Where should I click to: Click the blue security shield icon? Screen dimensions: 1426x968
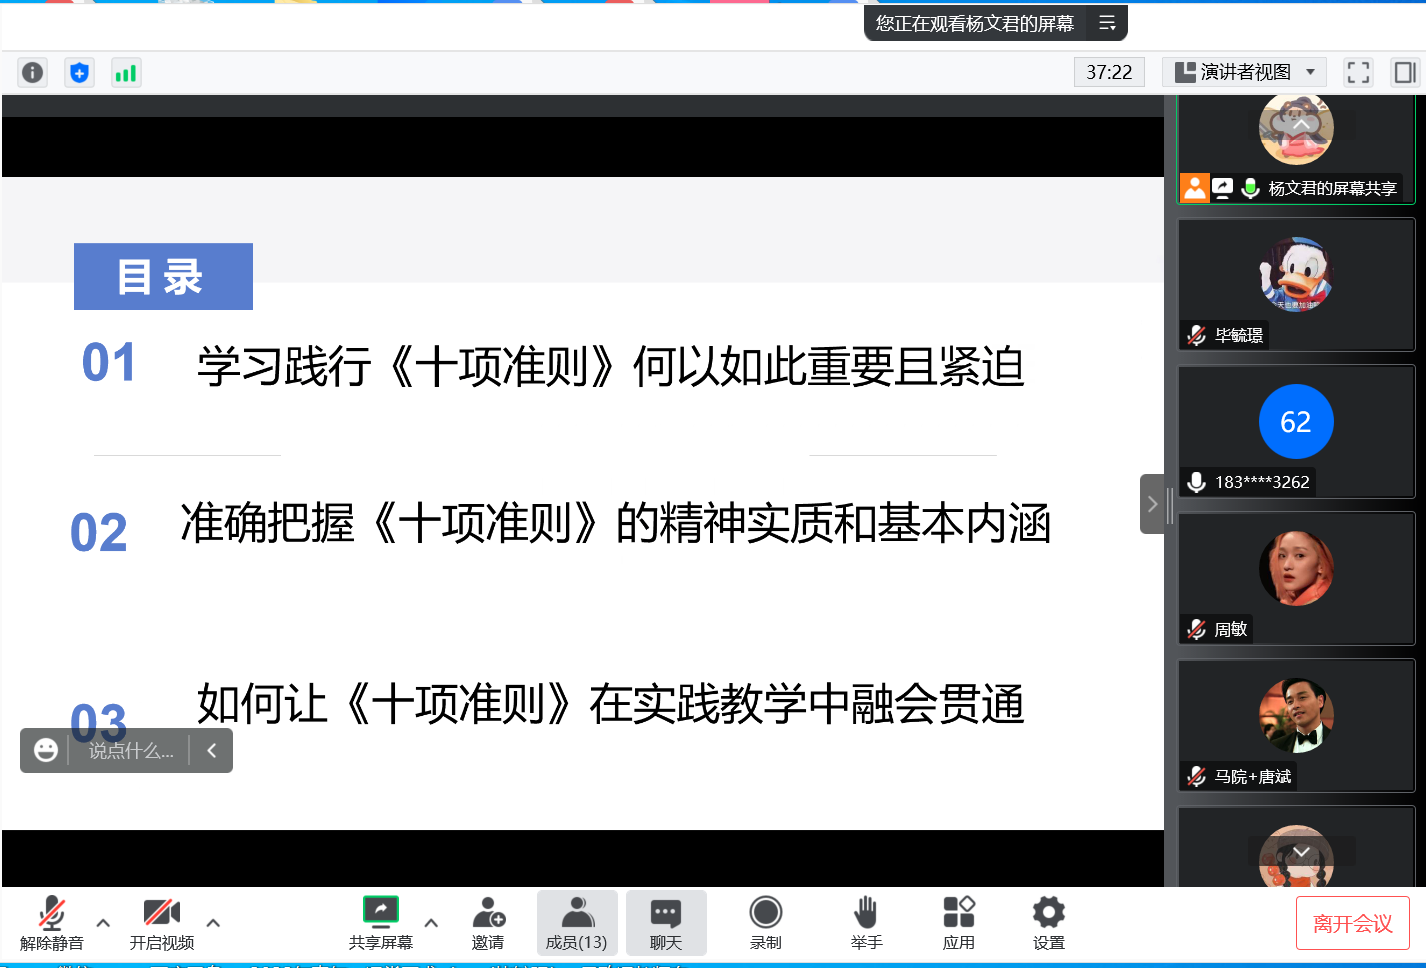tap(80, 73)
